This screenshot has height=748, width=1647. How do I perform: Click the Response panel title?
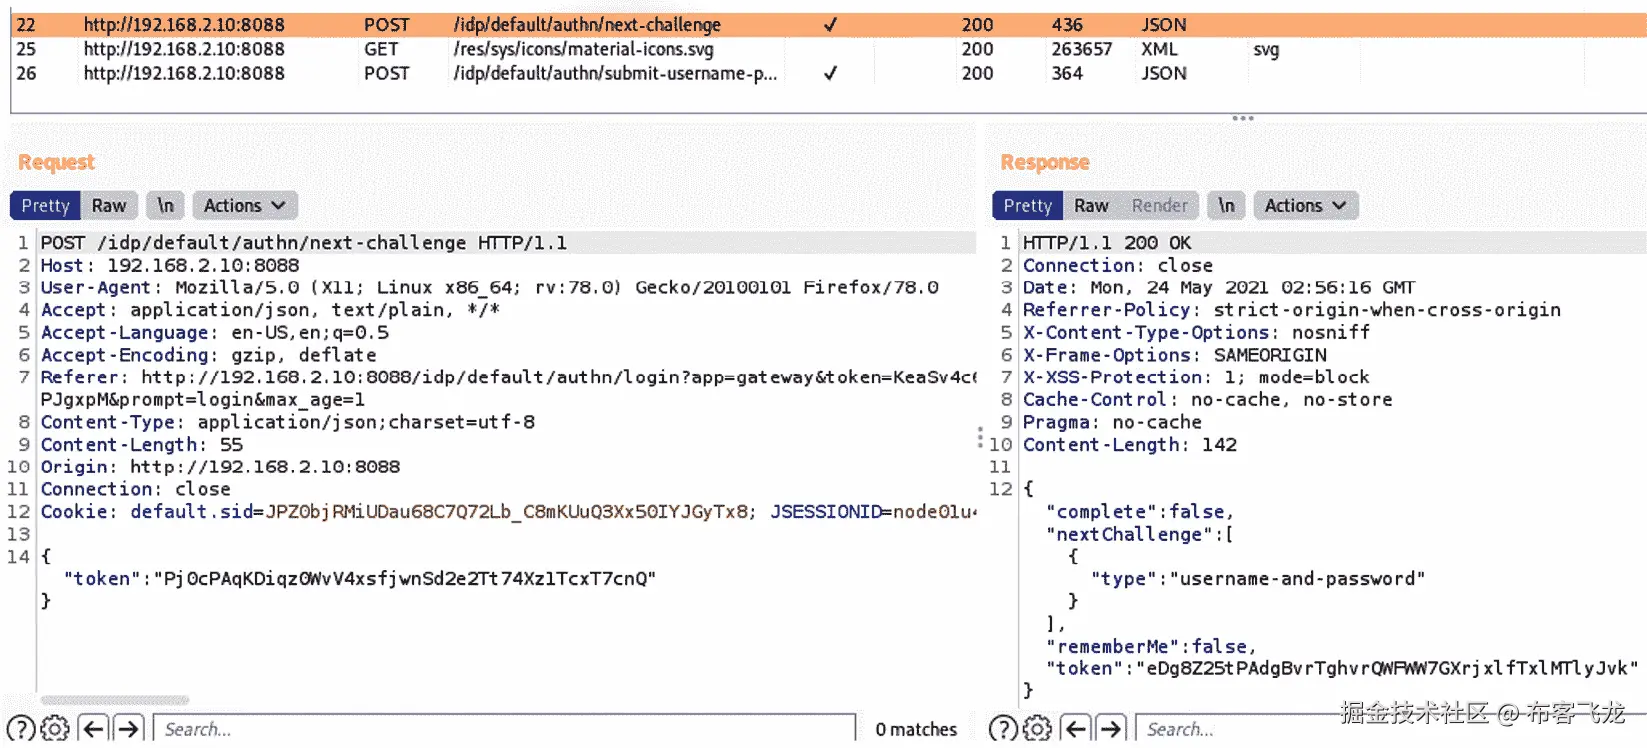[x=1045, y=162]
